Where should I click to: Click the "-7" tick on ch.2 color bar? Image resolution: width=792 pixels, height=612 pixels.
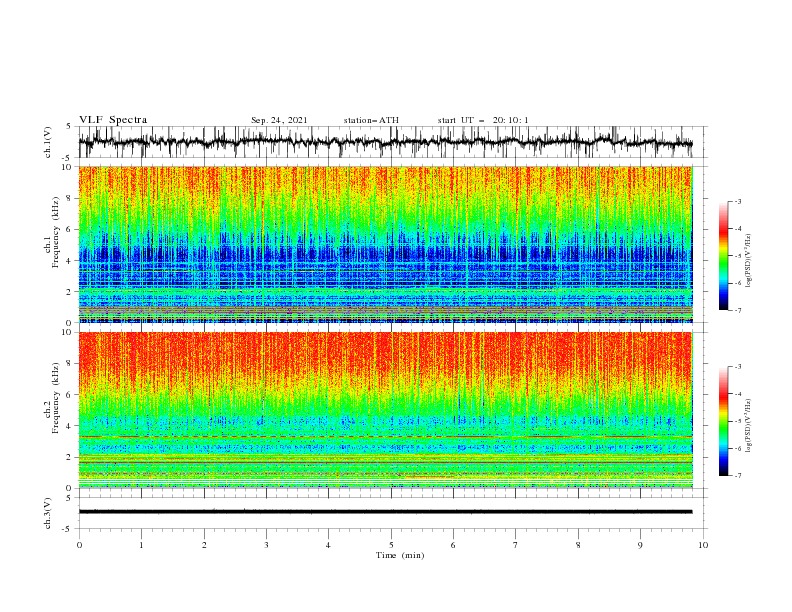(x=737, y=475)
